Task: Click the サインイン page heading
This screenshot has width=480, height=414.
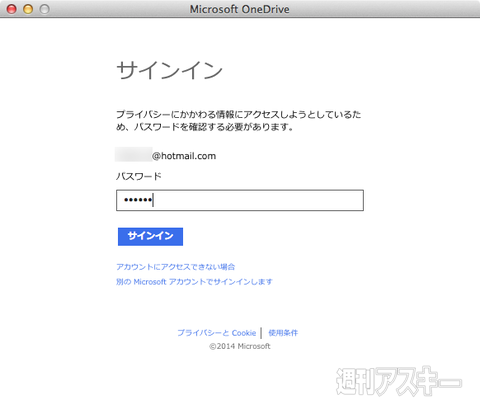Action: coord(169,71)
